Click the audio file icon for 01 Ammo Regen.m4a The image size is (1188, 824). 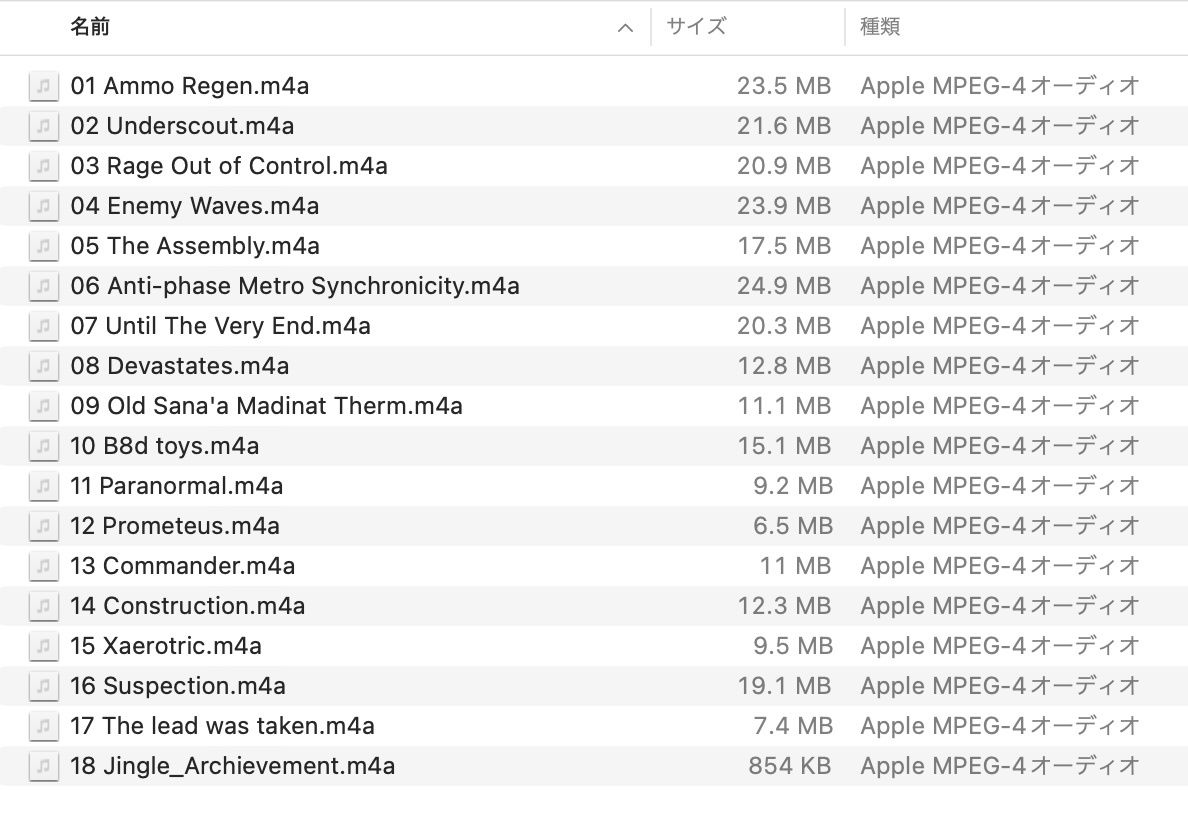[x=42, y=86]
